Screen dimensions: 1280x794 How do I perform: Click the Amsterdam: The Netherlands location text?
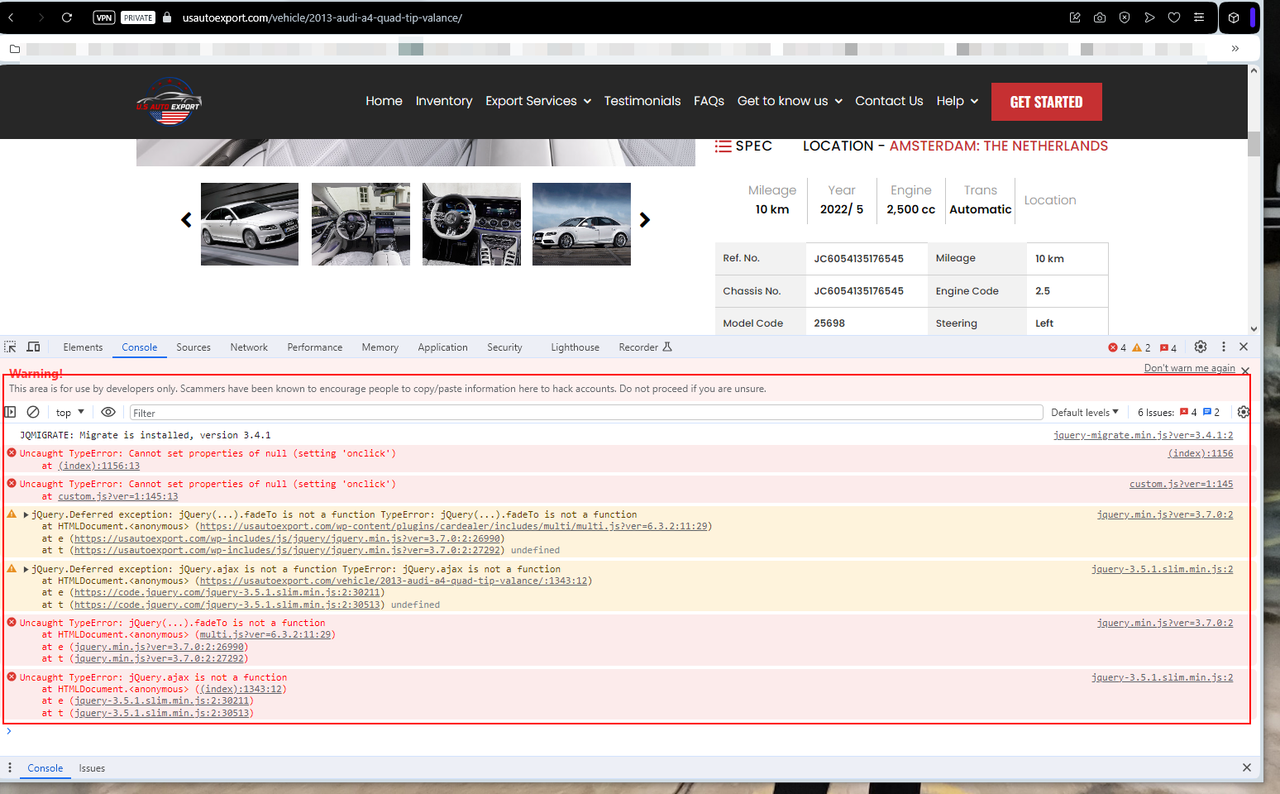(x=999, y=146)
